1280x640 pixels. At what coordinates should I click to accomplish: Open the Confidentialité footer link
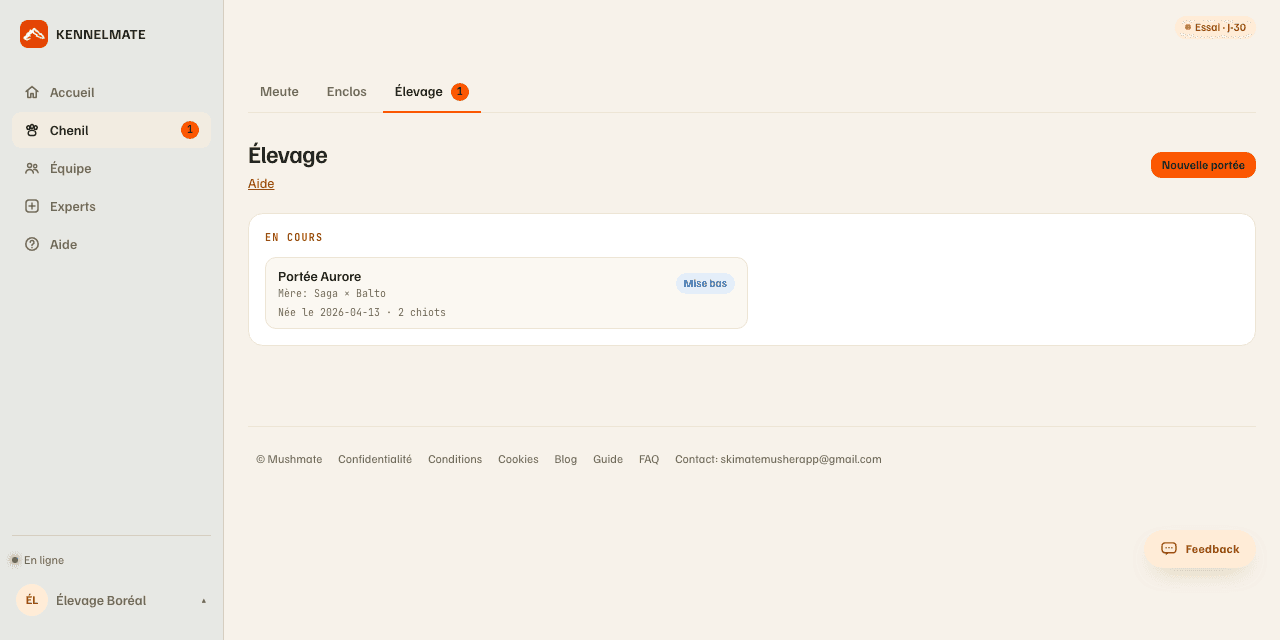tap(375, 459)
